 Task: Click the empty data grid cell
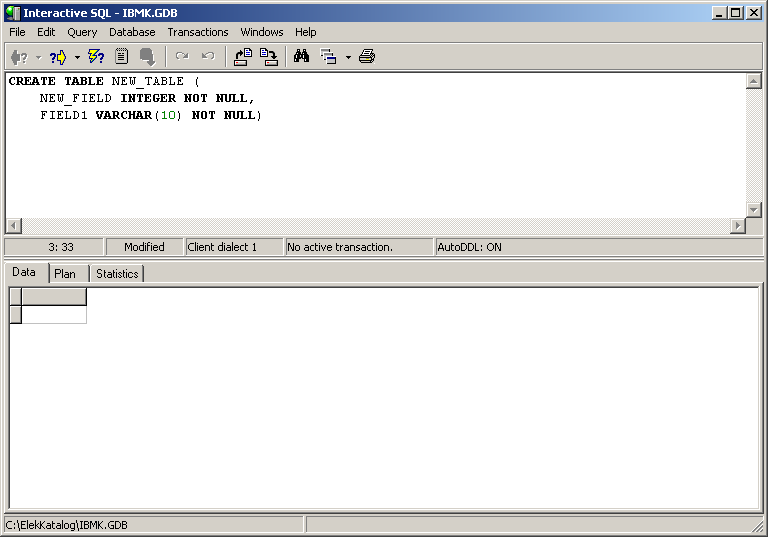(54, 315)
